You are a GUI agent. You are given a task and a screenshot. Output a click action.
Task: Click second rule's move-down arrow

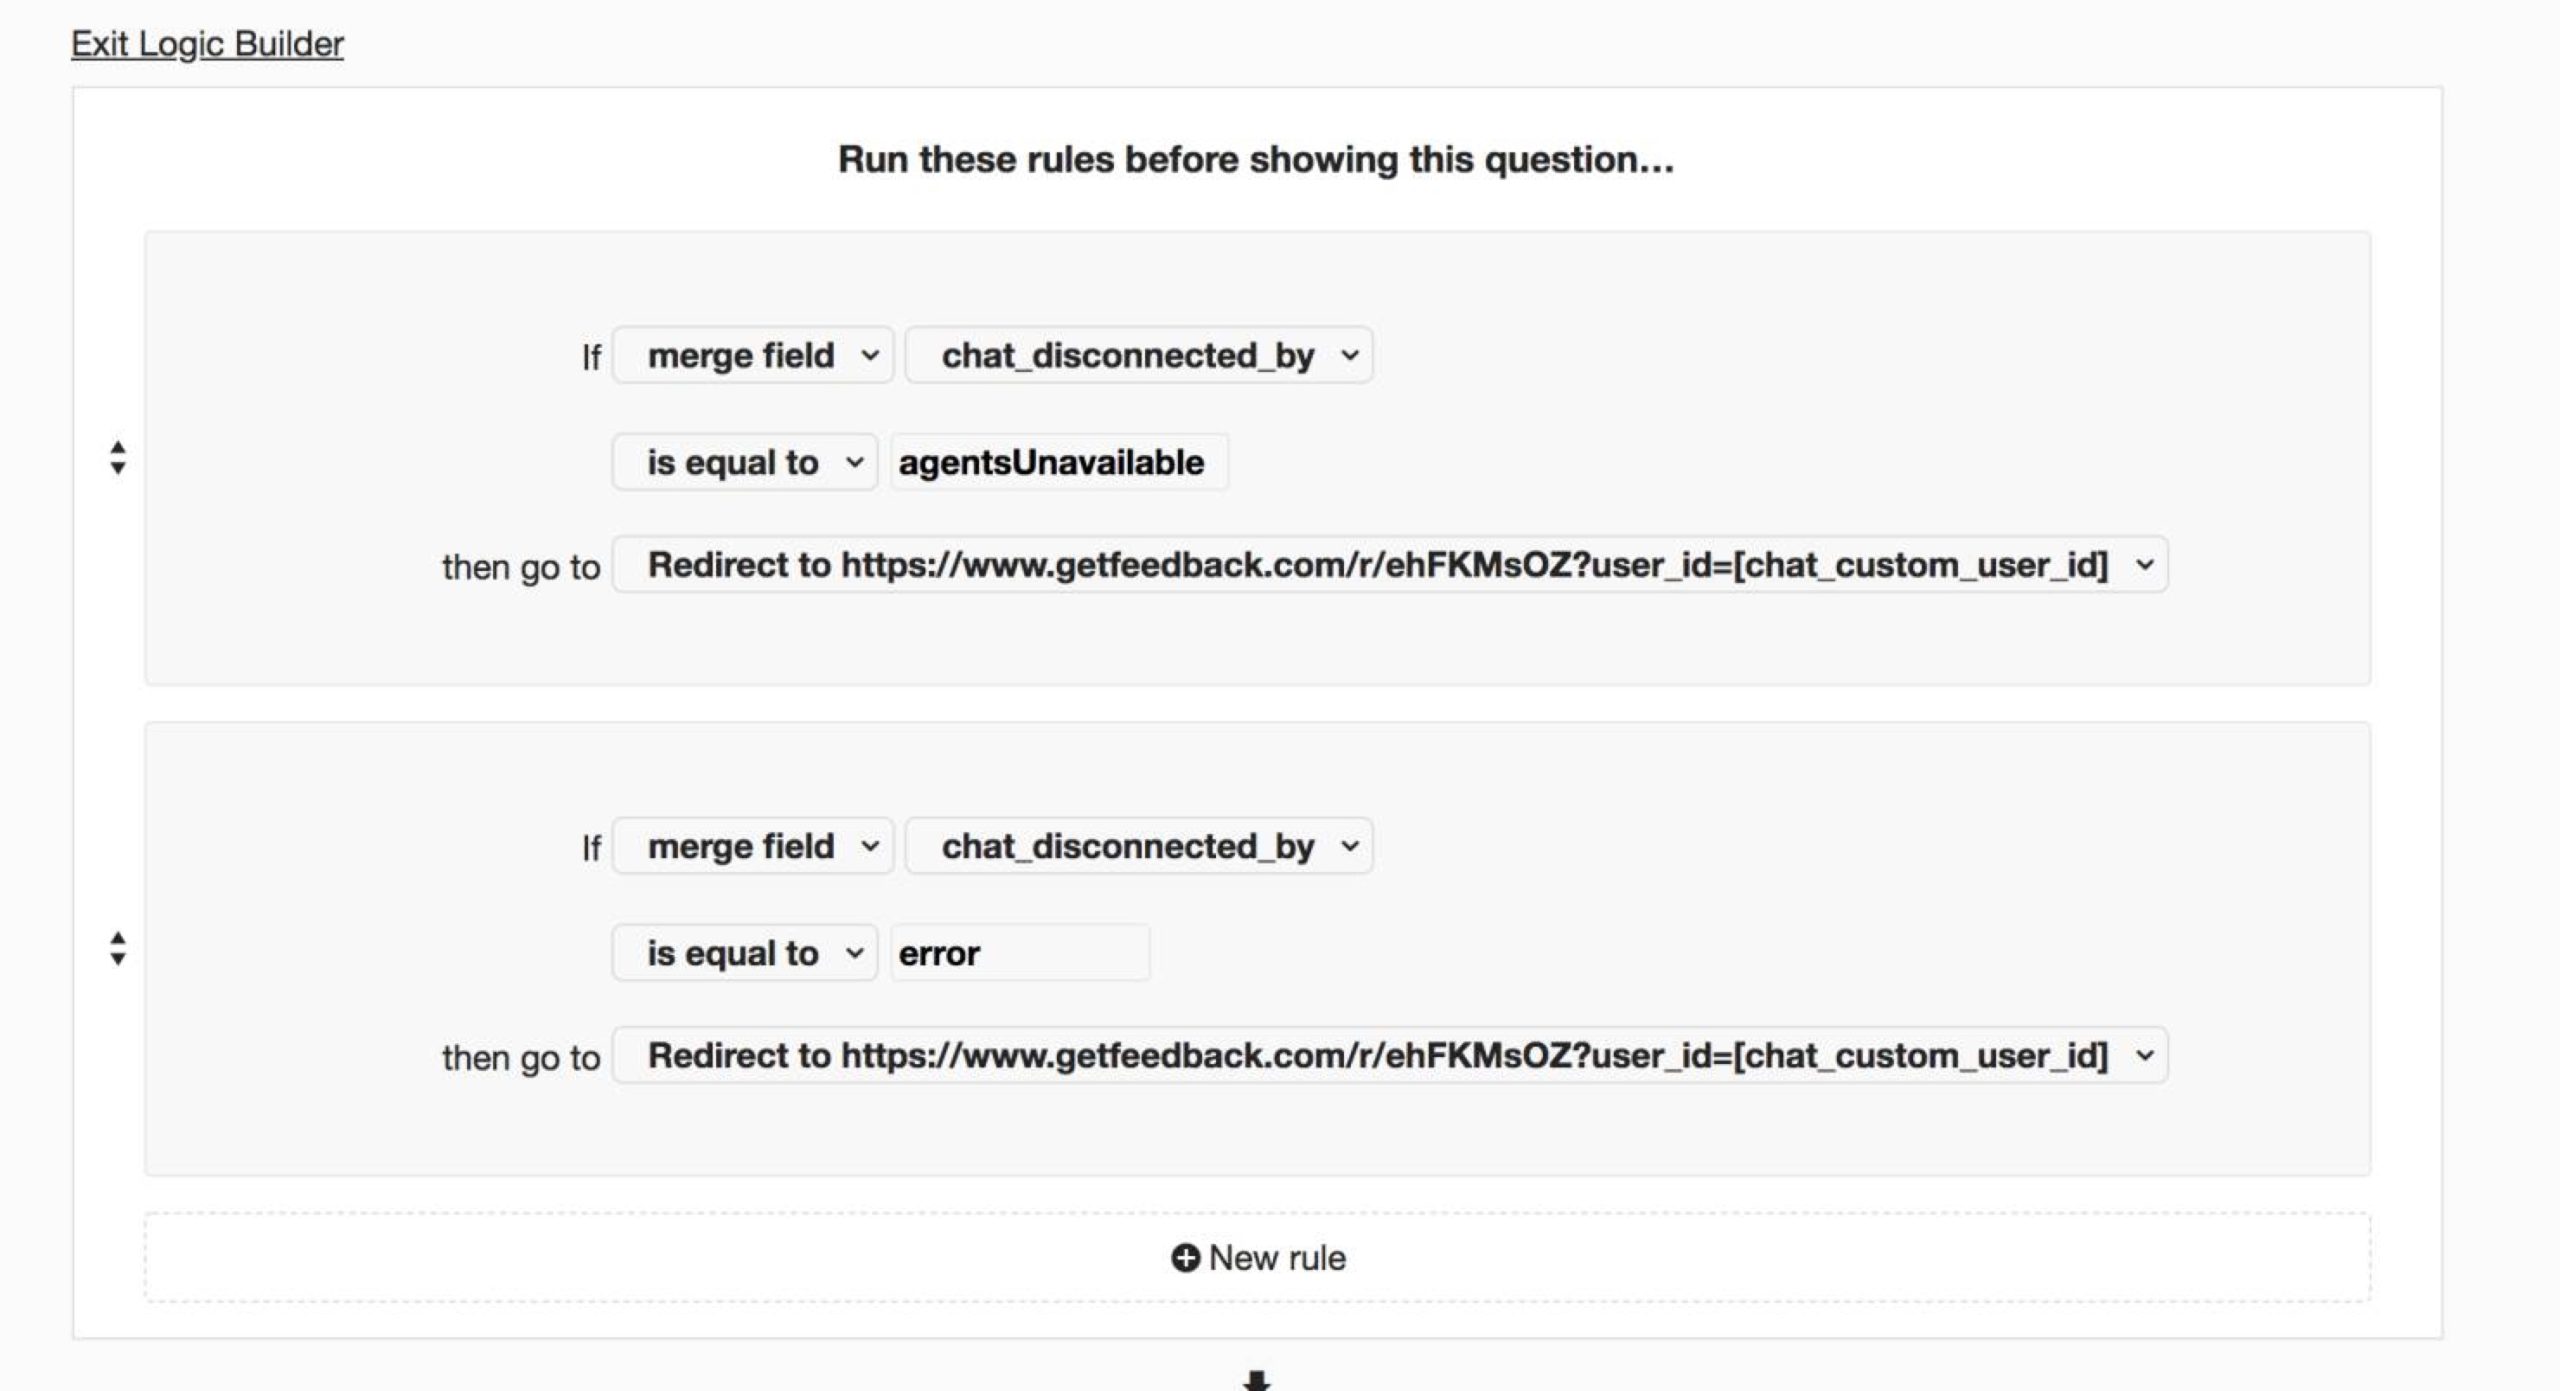(x=118, y=960)
